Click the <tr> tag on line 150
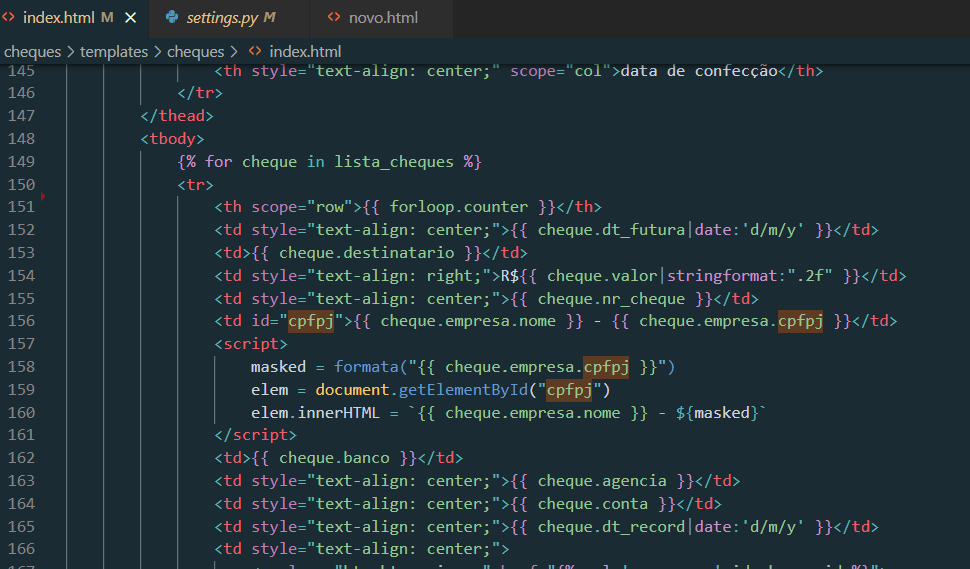This screenshot has height=569, width=970. [x=195, y=184]
